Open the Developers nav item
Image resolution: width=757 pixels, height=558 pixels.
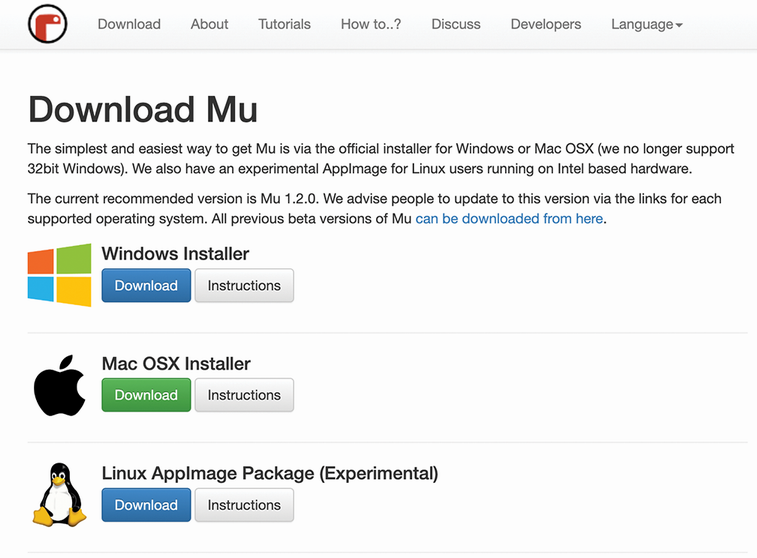pos(546,24)
